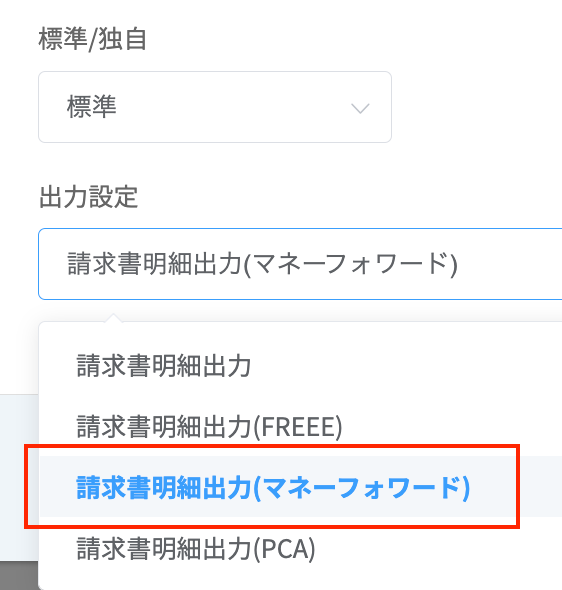Click the 標準 text inside the first select box
Screen dimensions: 562x590
[x=92, y=107]
